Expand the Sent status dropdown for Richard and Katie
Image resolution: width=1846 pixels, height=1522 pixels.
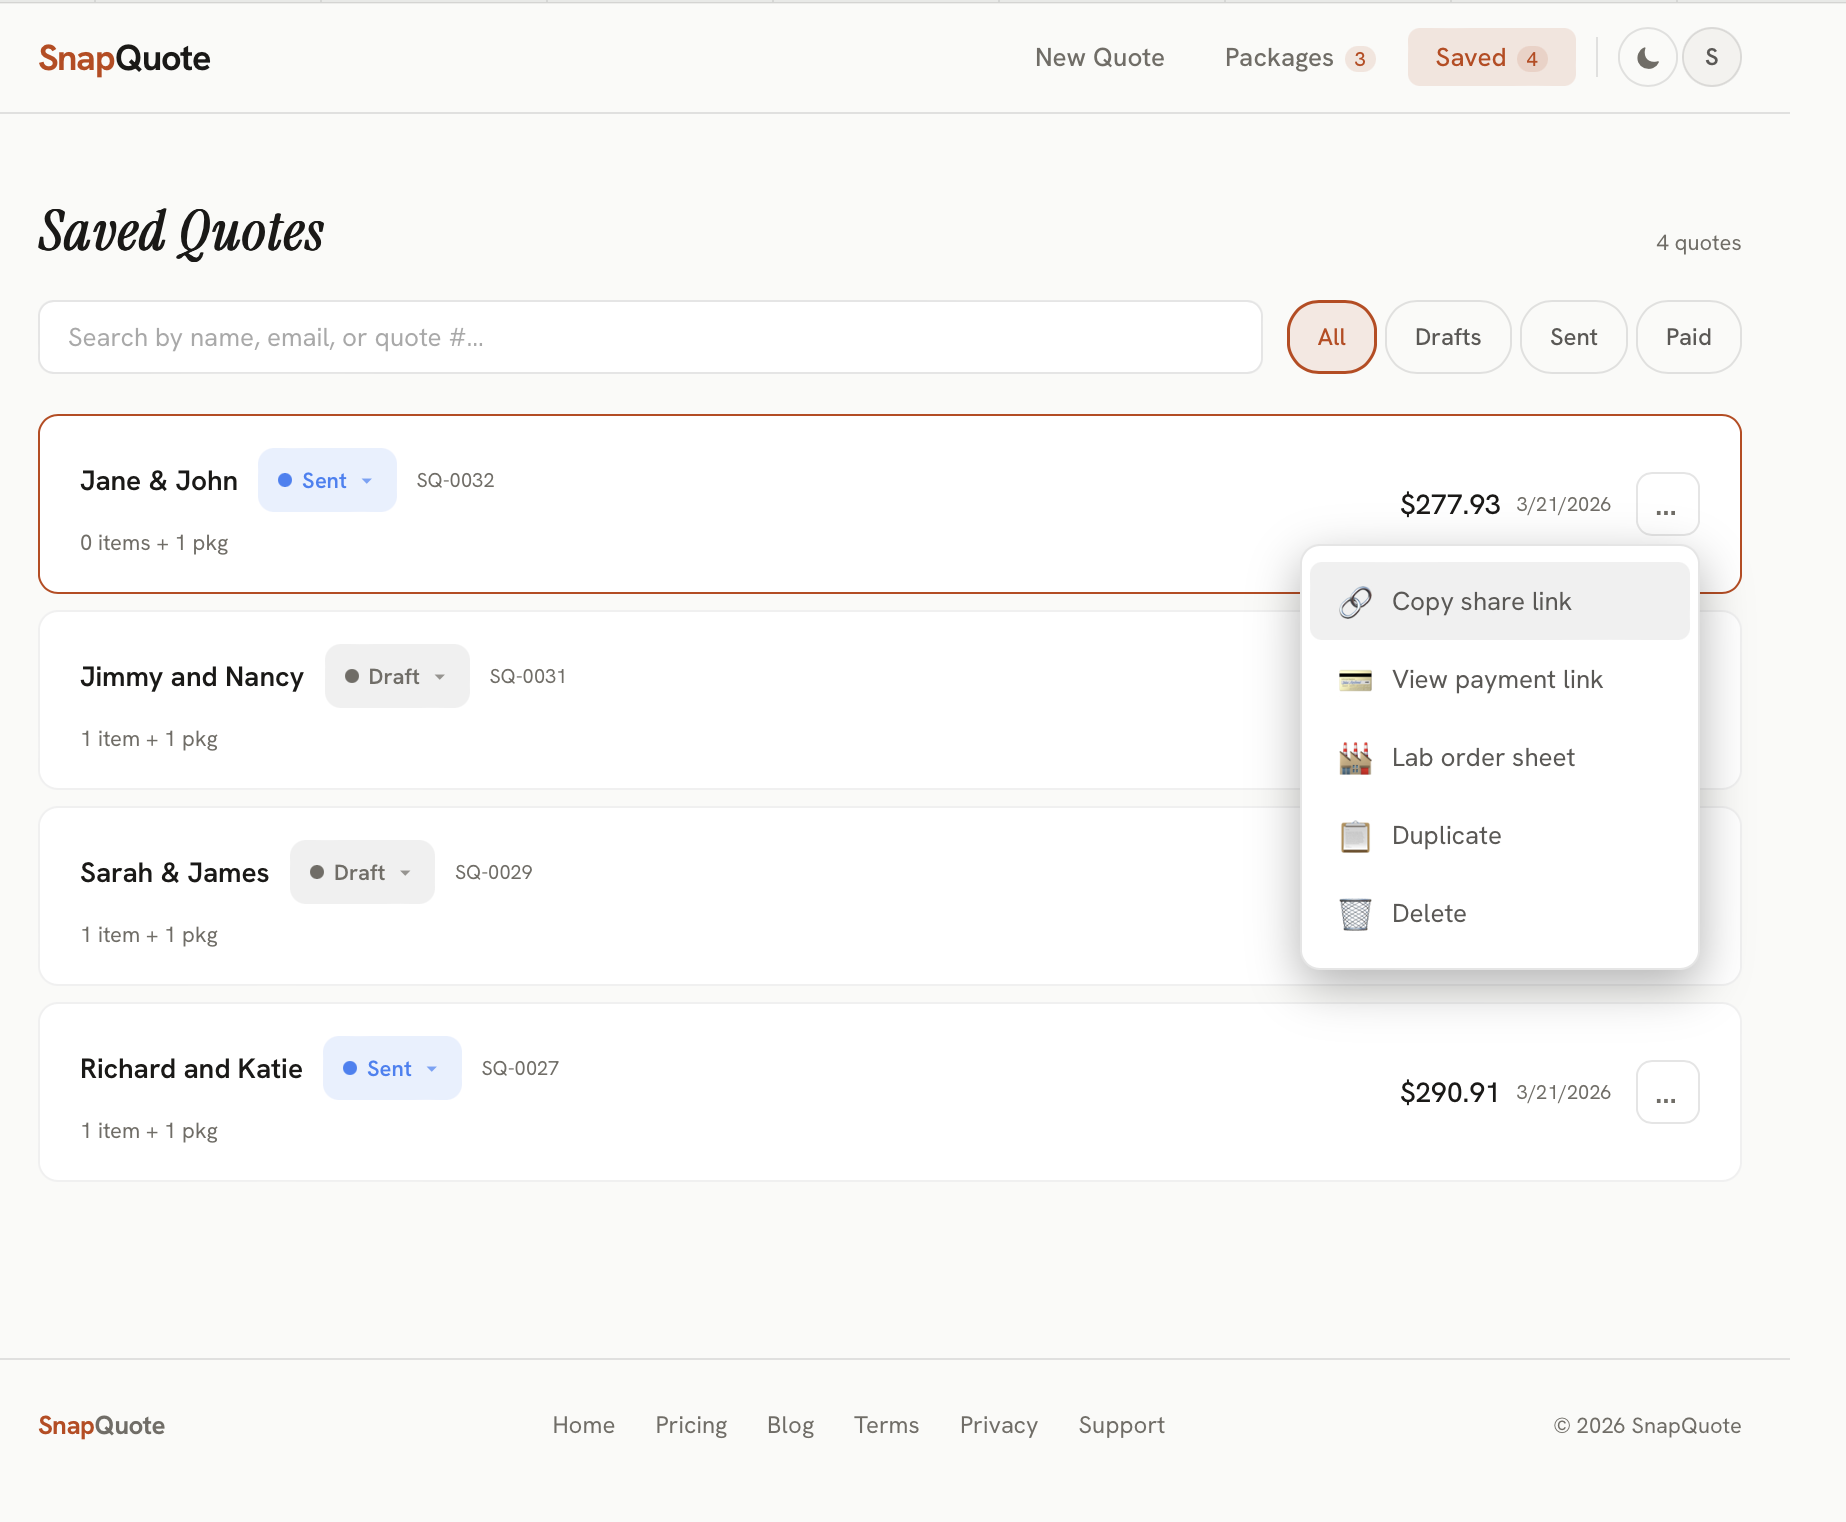pyautogui.click(x=392, y=1068)
